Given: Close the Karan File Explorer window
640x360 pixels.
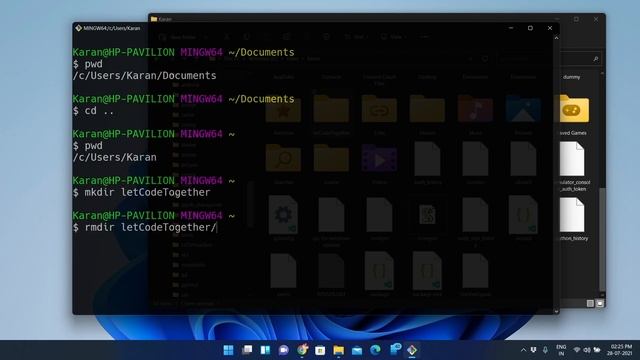Looking at the screenshot, I should [596, 19].
